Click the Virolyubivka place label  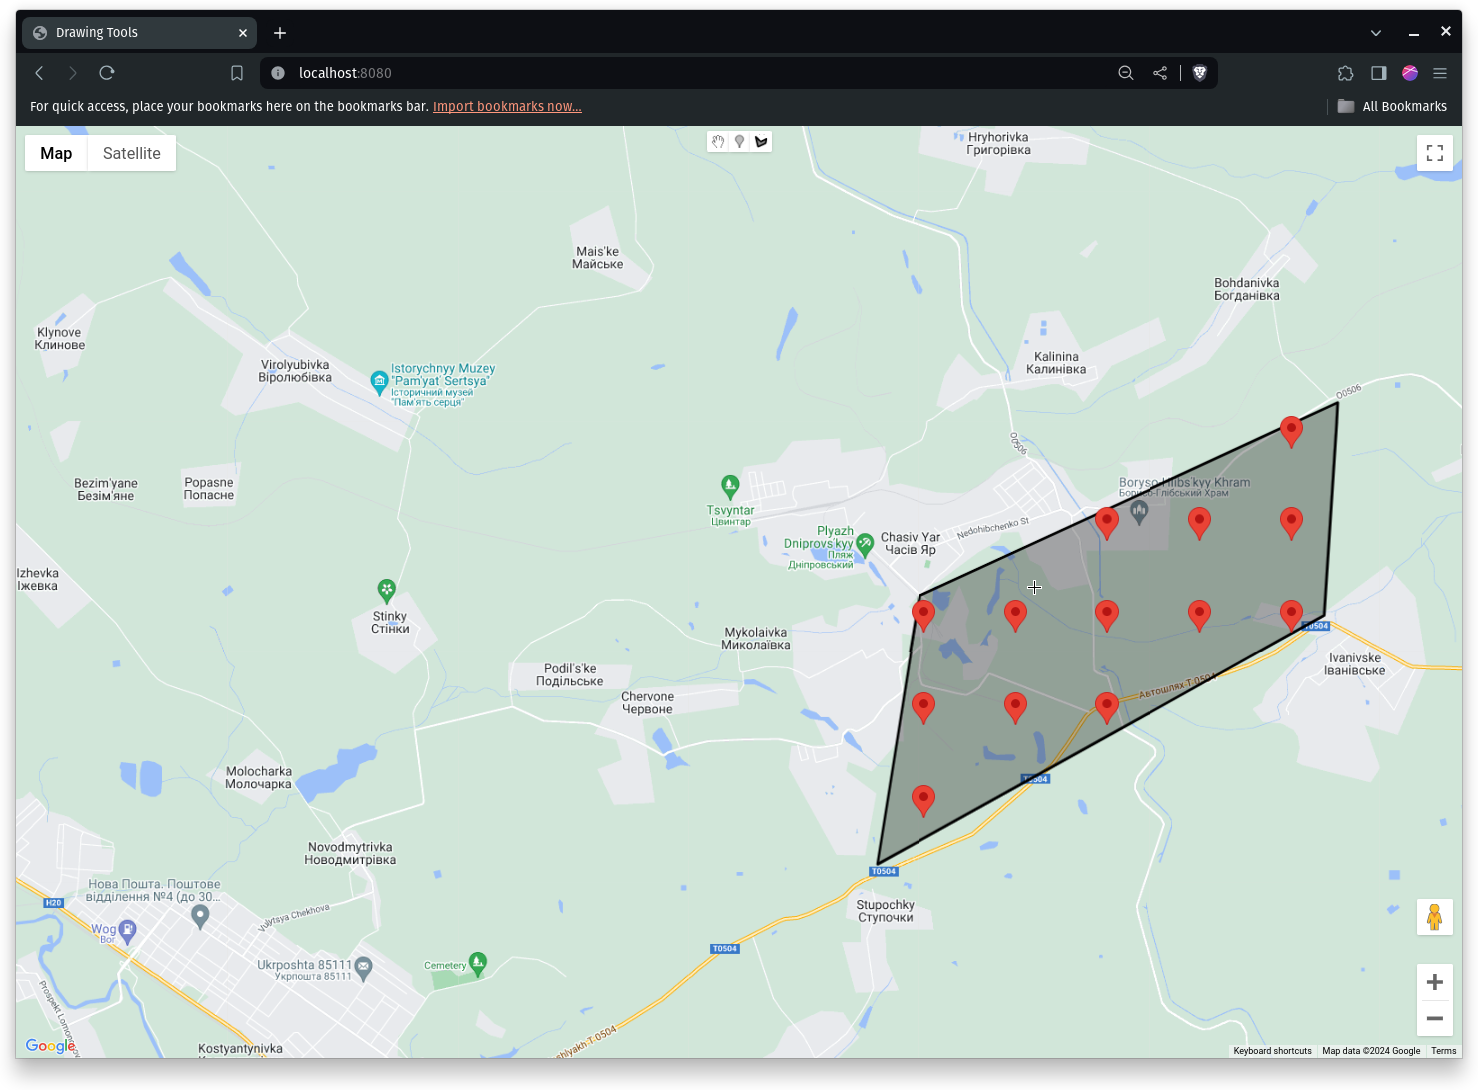(295, 371)
